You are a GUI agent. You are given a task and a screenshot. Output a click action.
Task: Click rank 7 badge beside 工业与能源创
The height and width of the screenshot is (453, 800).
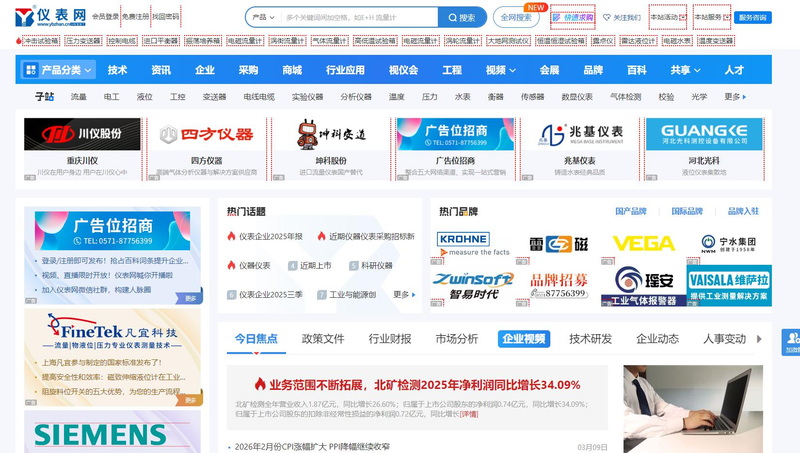click(321, 295)
